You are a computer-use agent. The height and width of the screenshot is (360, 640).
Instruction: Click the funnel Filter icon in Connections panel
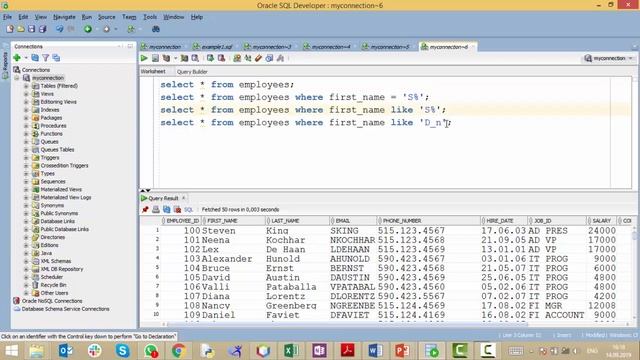tap(46, 58)
